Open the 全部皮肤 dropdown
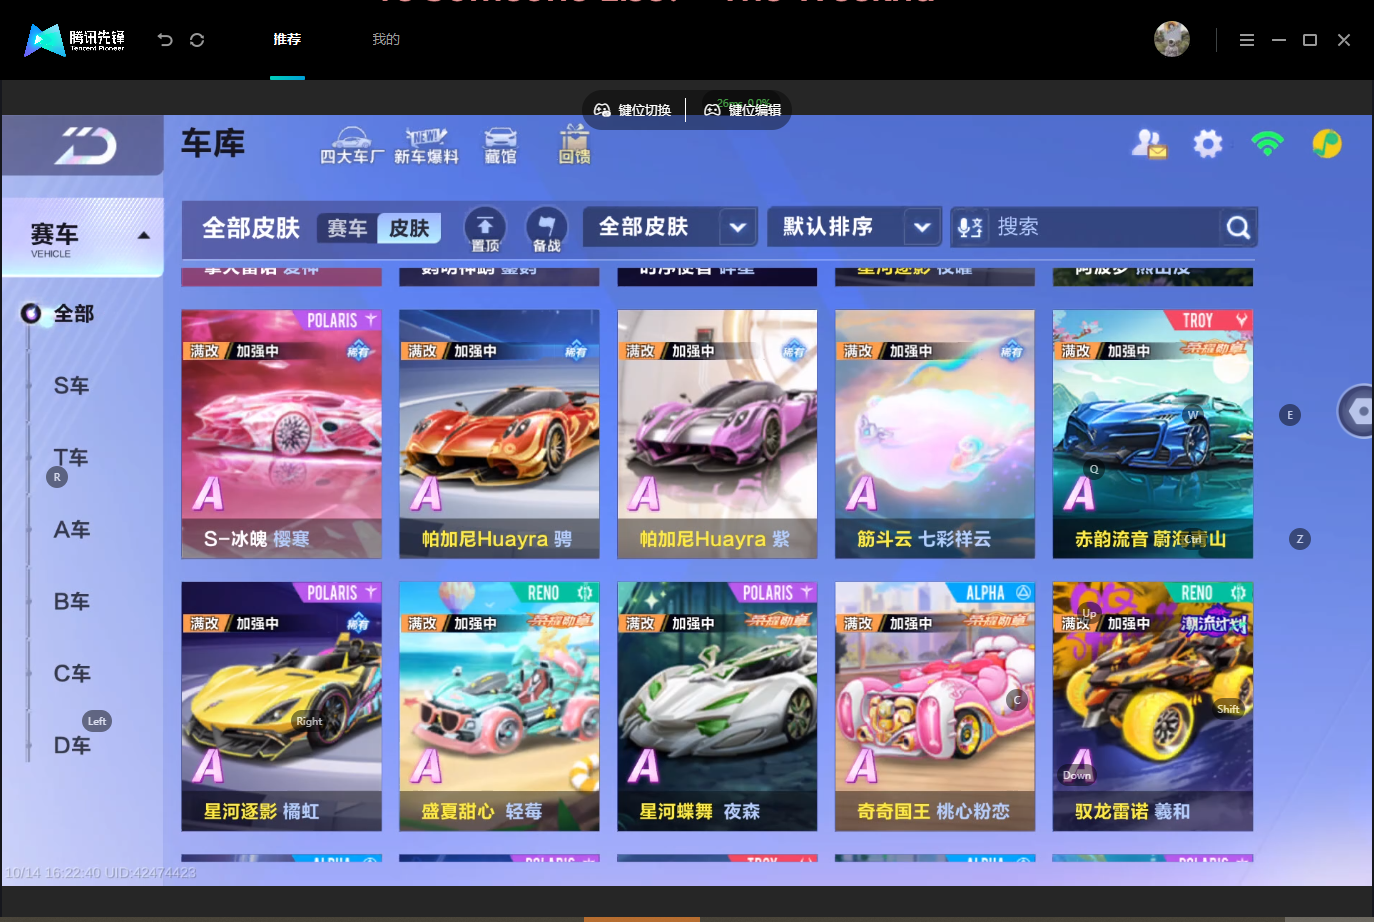 670,227
